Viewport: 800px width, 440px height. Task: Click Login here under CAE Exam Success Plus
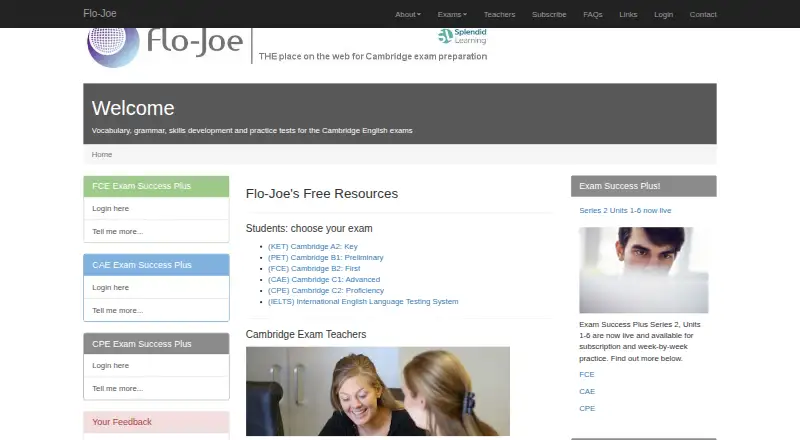pos(156,287)
